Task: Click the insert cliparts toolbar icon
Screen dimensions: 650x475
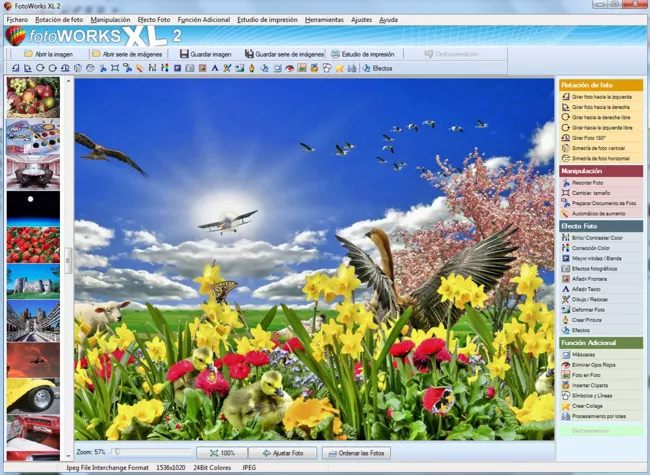Action: point(314,68)
